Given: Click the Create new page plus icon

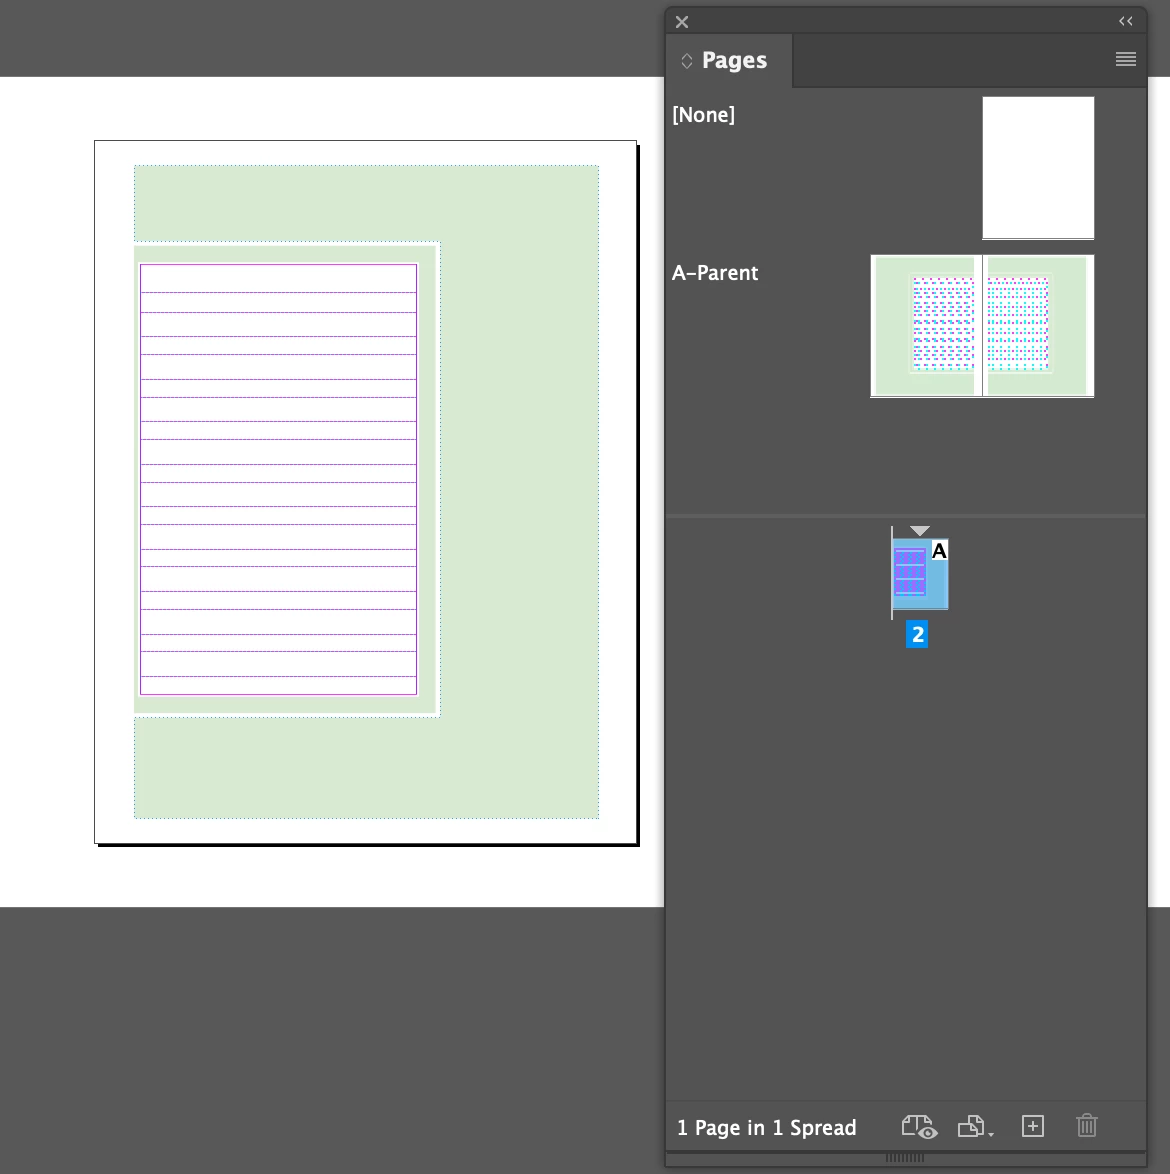Looking at the screenshot, I should click(x=1032, y=1126).
